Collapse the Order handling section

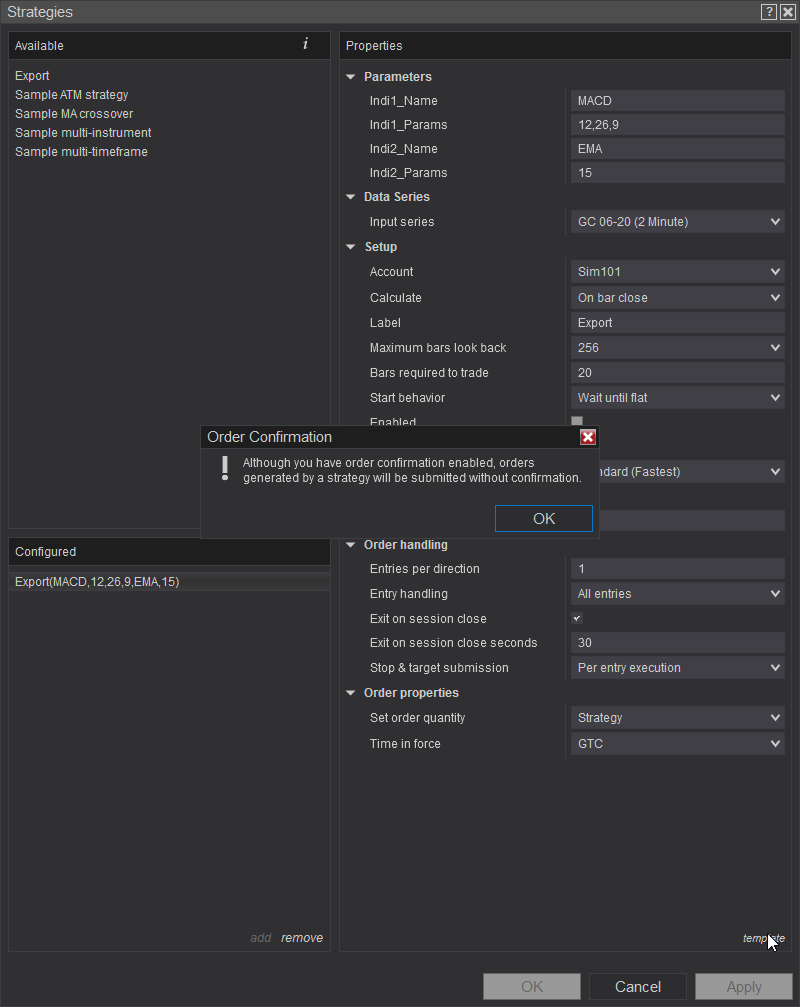tap(351, 545)
